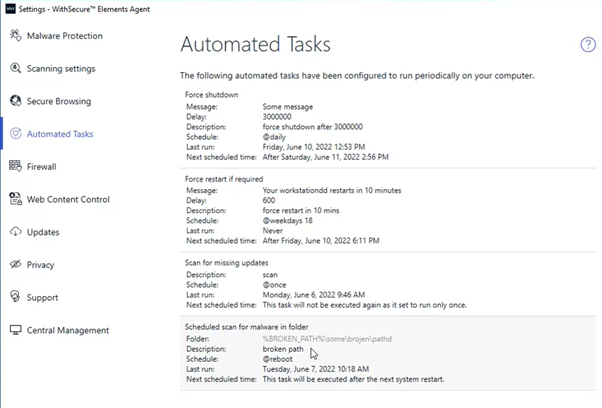Click the Support headset icon

tap(15, 297)
